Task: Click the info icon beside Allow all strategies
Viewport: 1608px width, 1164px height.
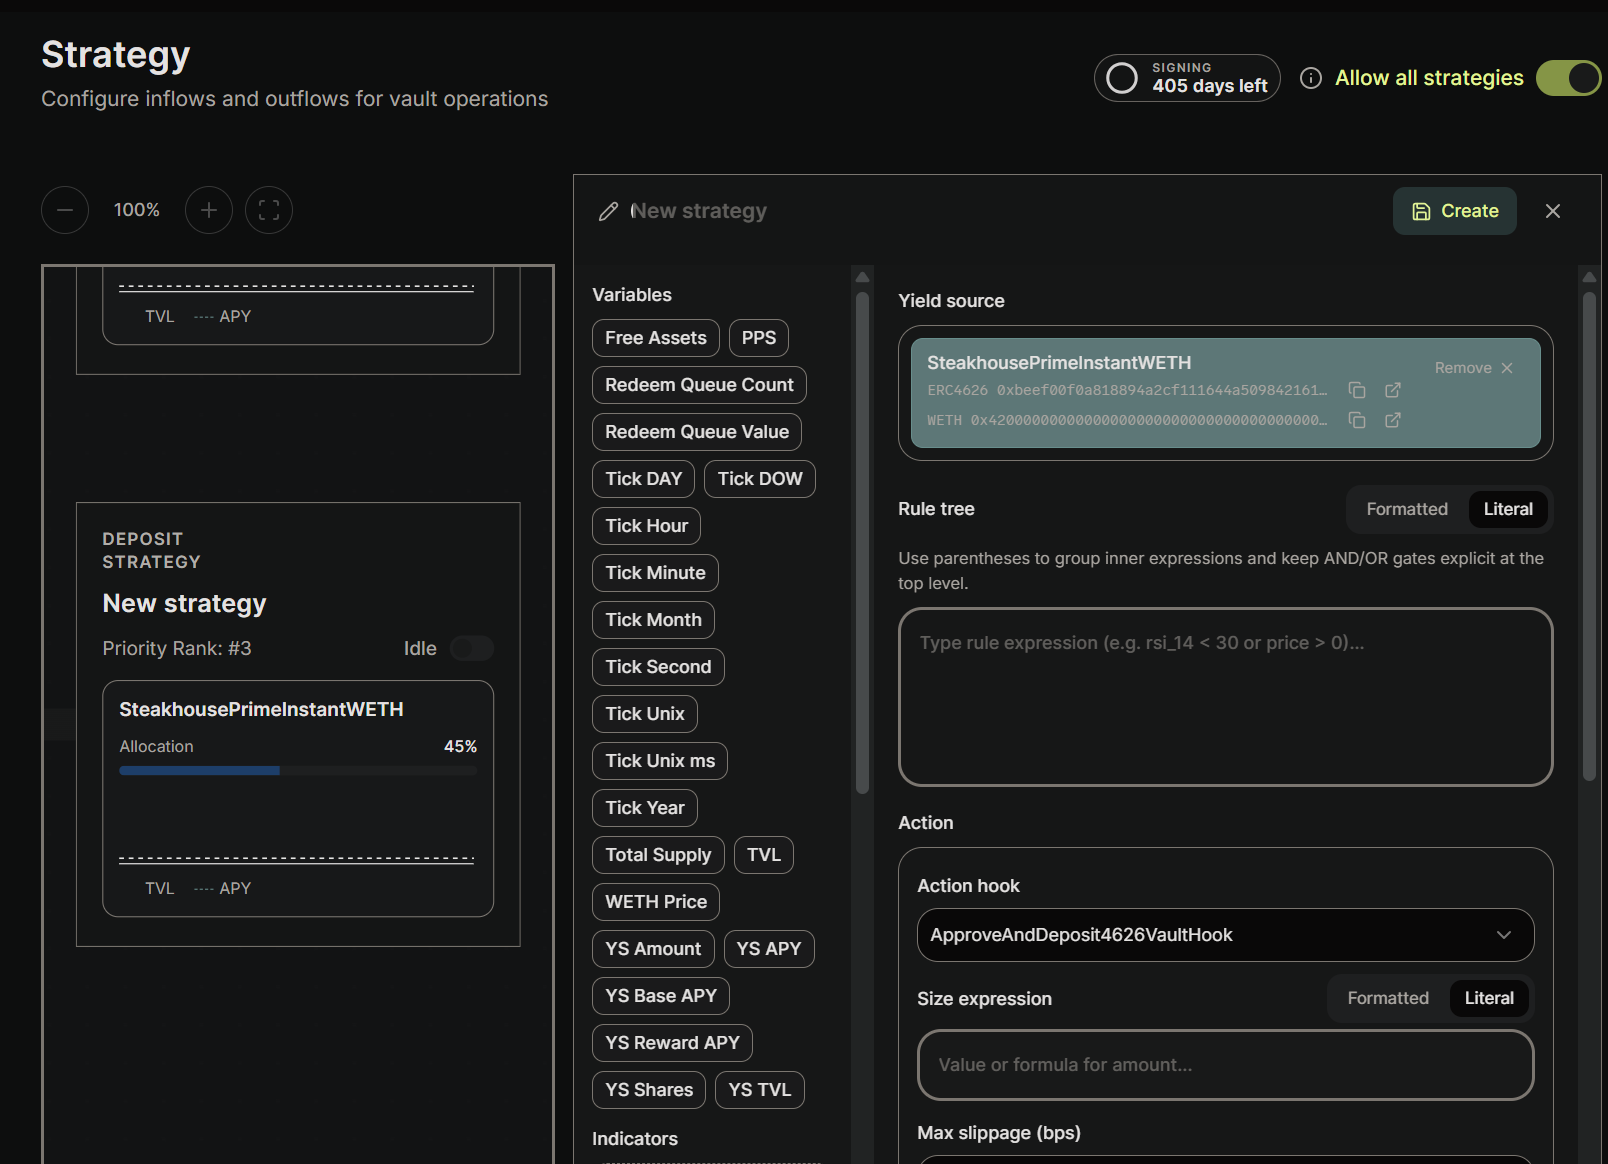Action: coord(1311,78)
